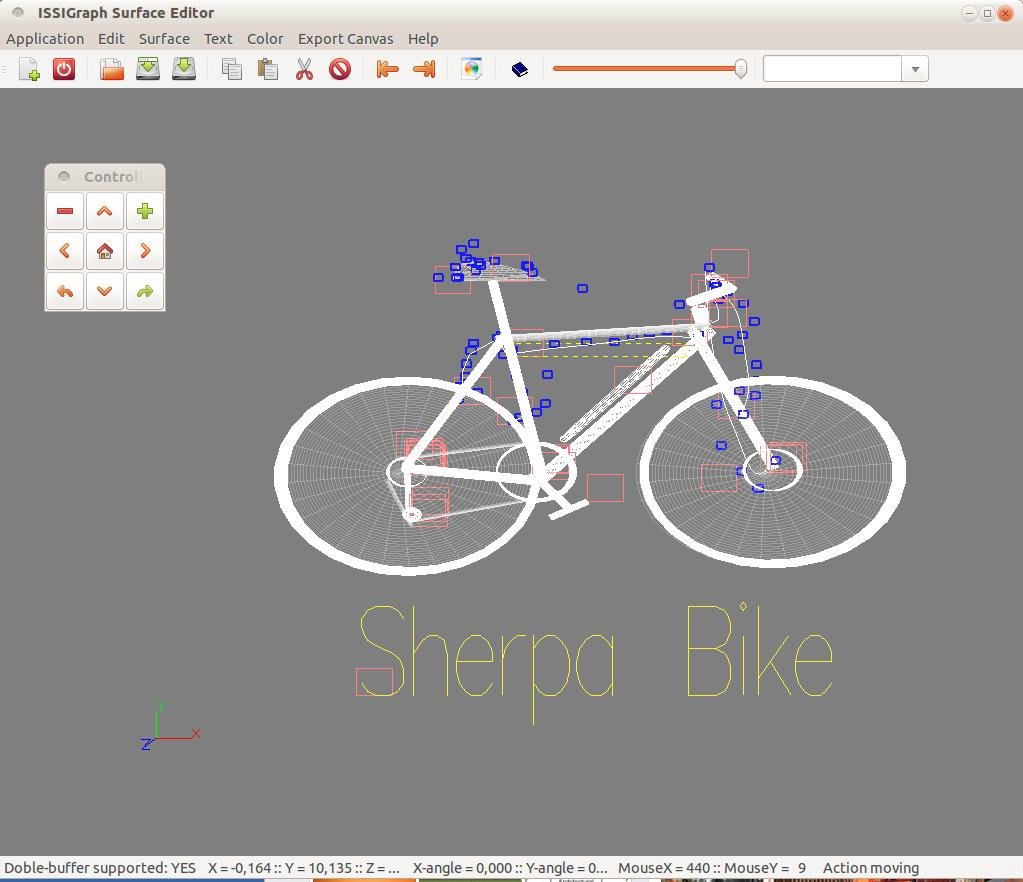The image size is (1023, 882).
Task: Click the left-pointing orange arrow toolbar icon
Action: click(388, 69)
